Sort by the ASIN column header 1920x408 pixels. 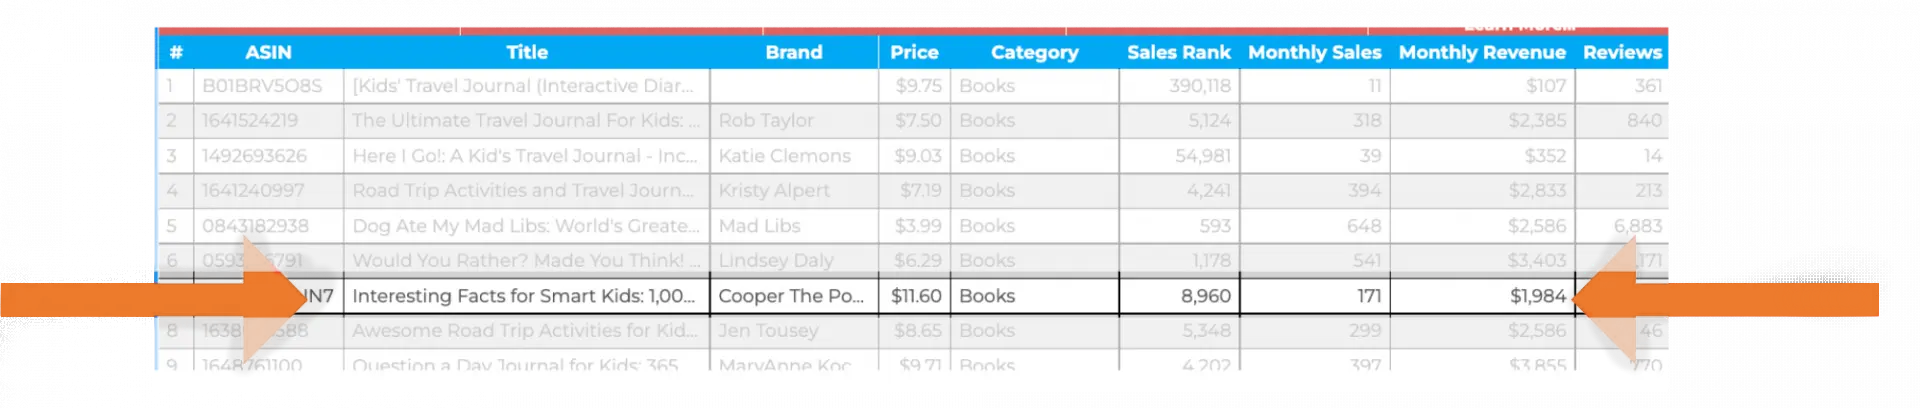point(268,52)
